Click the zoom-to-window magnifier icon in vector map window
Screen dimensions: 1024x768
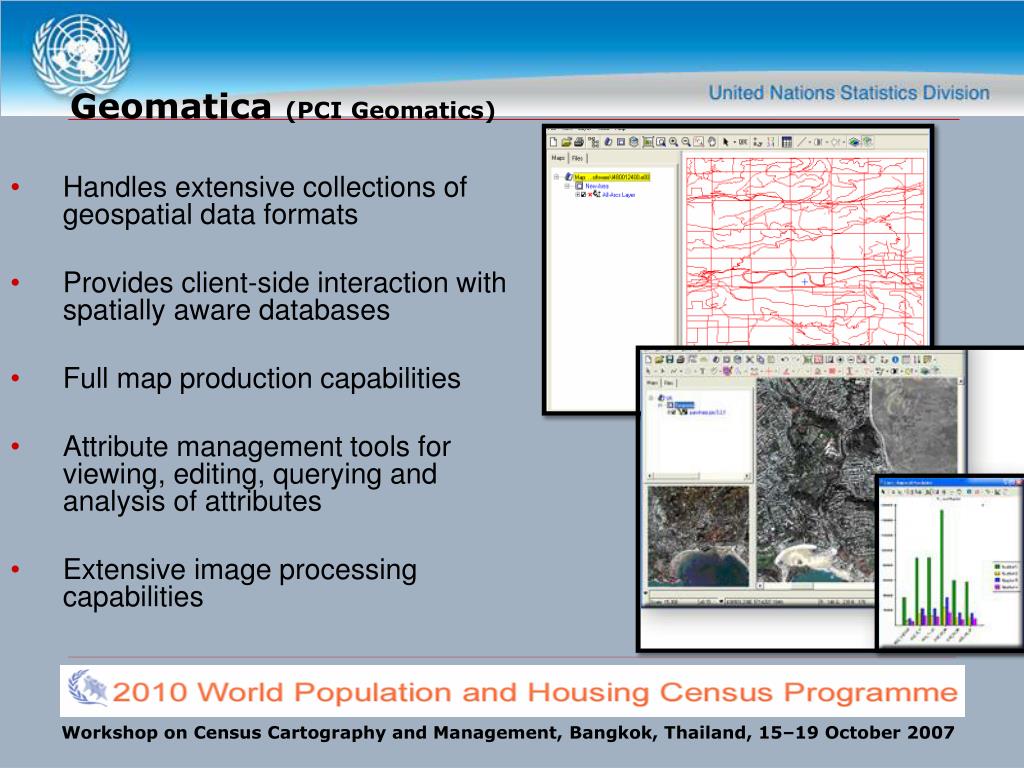661,142
